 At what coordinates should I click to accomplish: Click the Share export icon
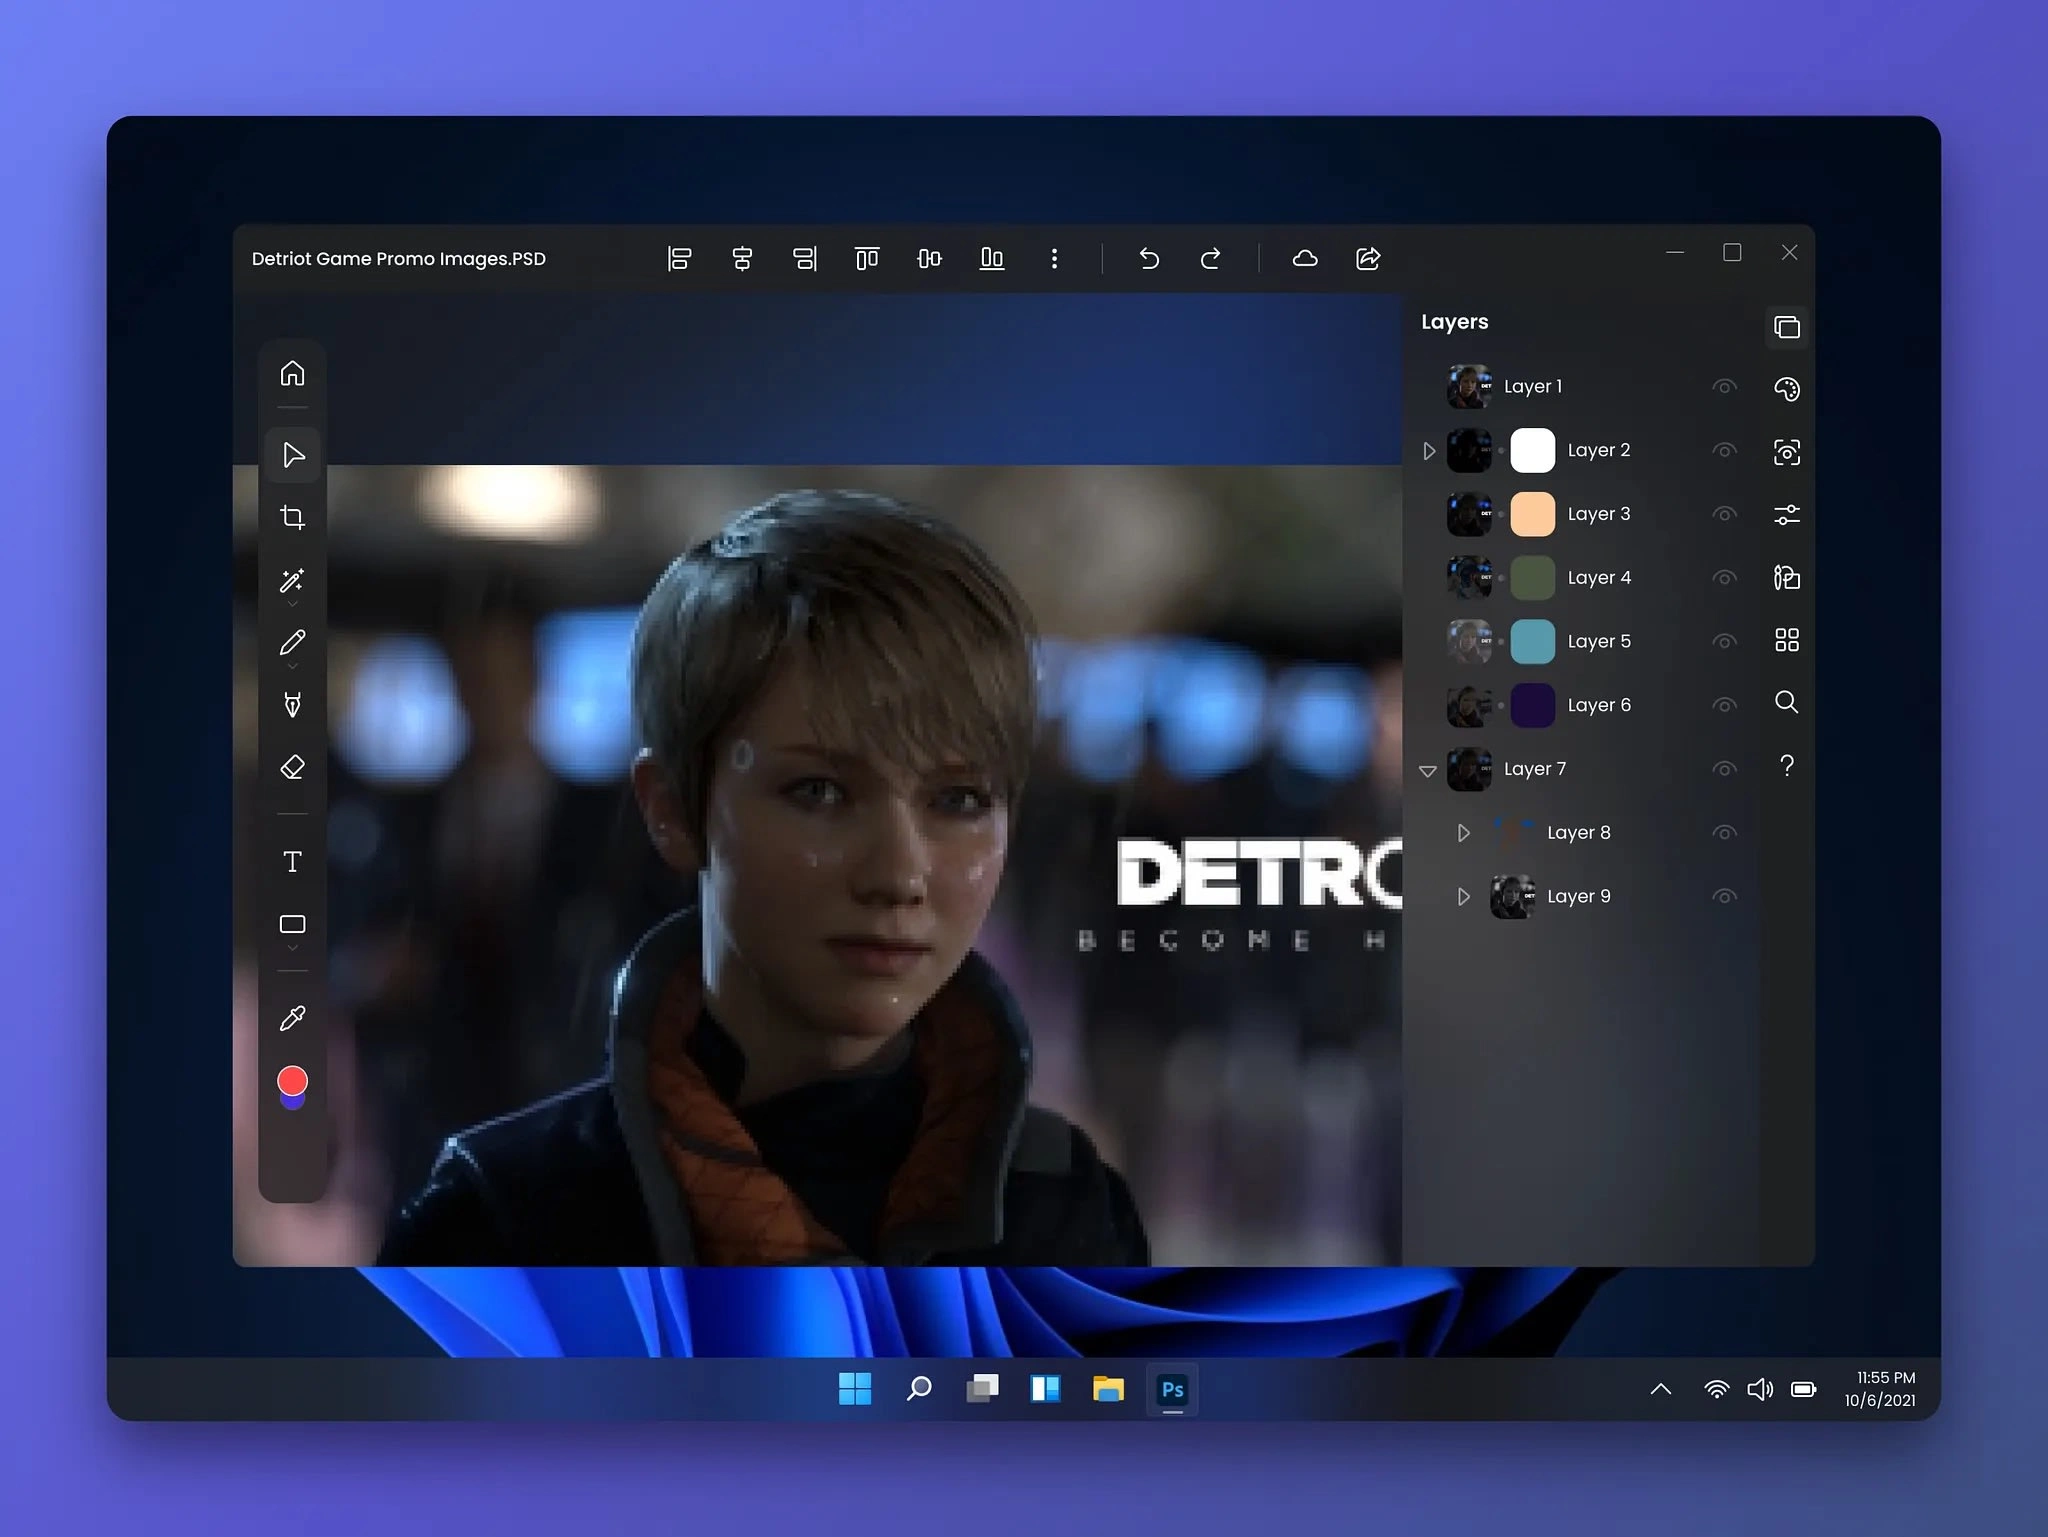pos(1368,259)
